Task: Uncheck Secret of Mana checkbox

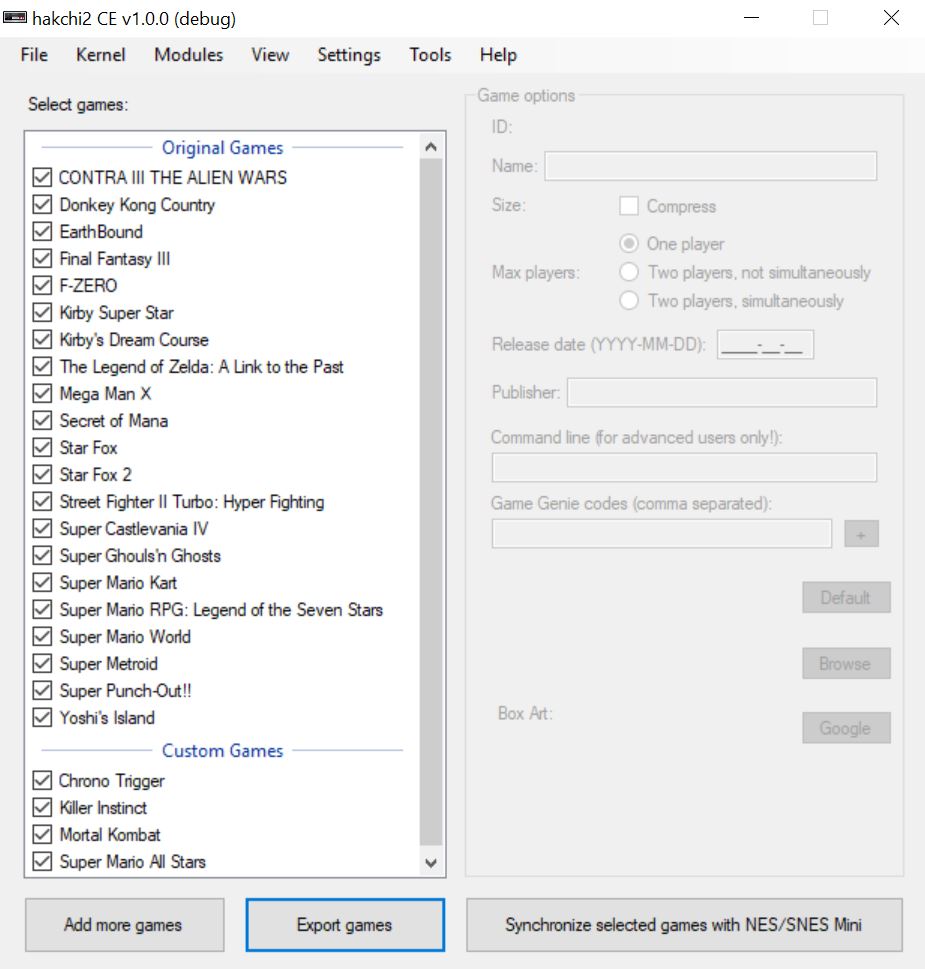Action: pyautogui.click(x=42, y=421)
